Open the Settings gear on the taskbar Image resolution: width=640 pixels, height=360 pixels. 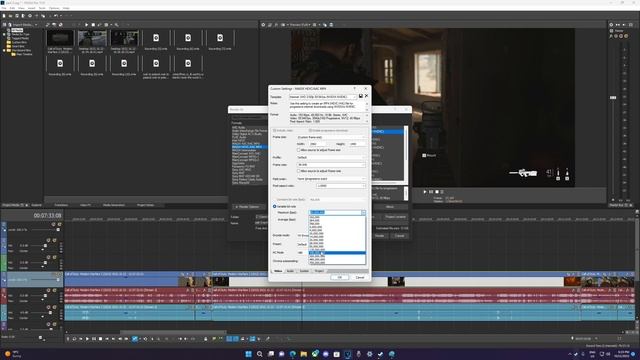point(369,354)
